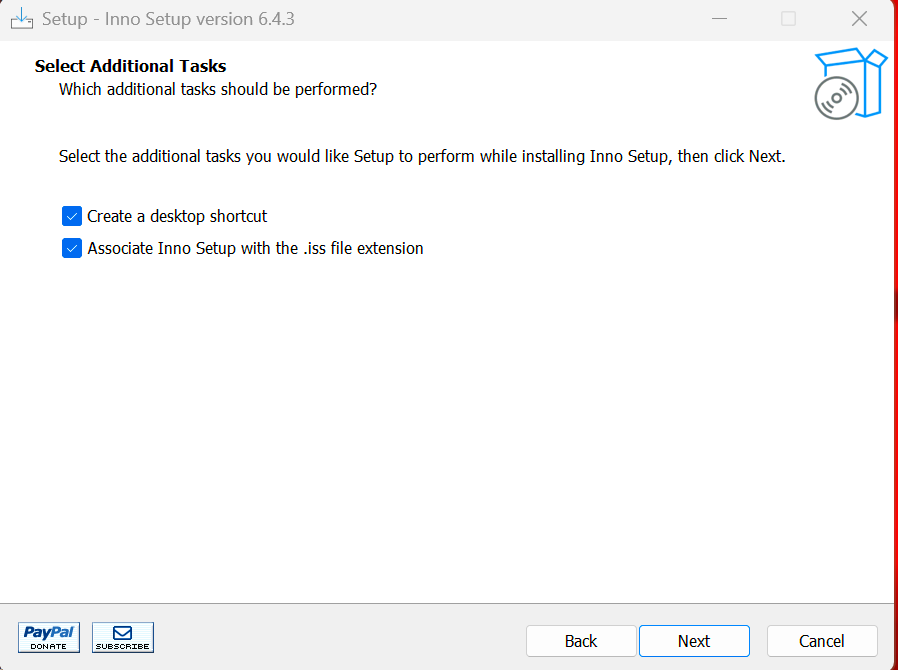Click the setup instructions text above the checkboxes

tap(421, 156)
